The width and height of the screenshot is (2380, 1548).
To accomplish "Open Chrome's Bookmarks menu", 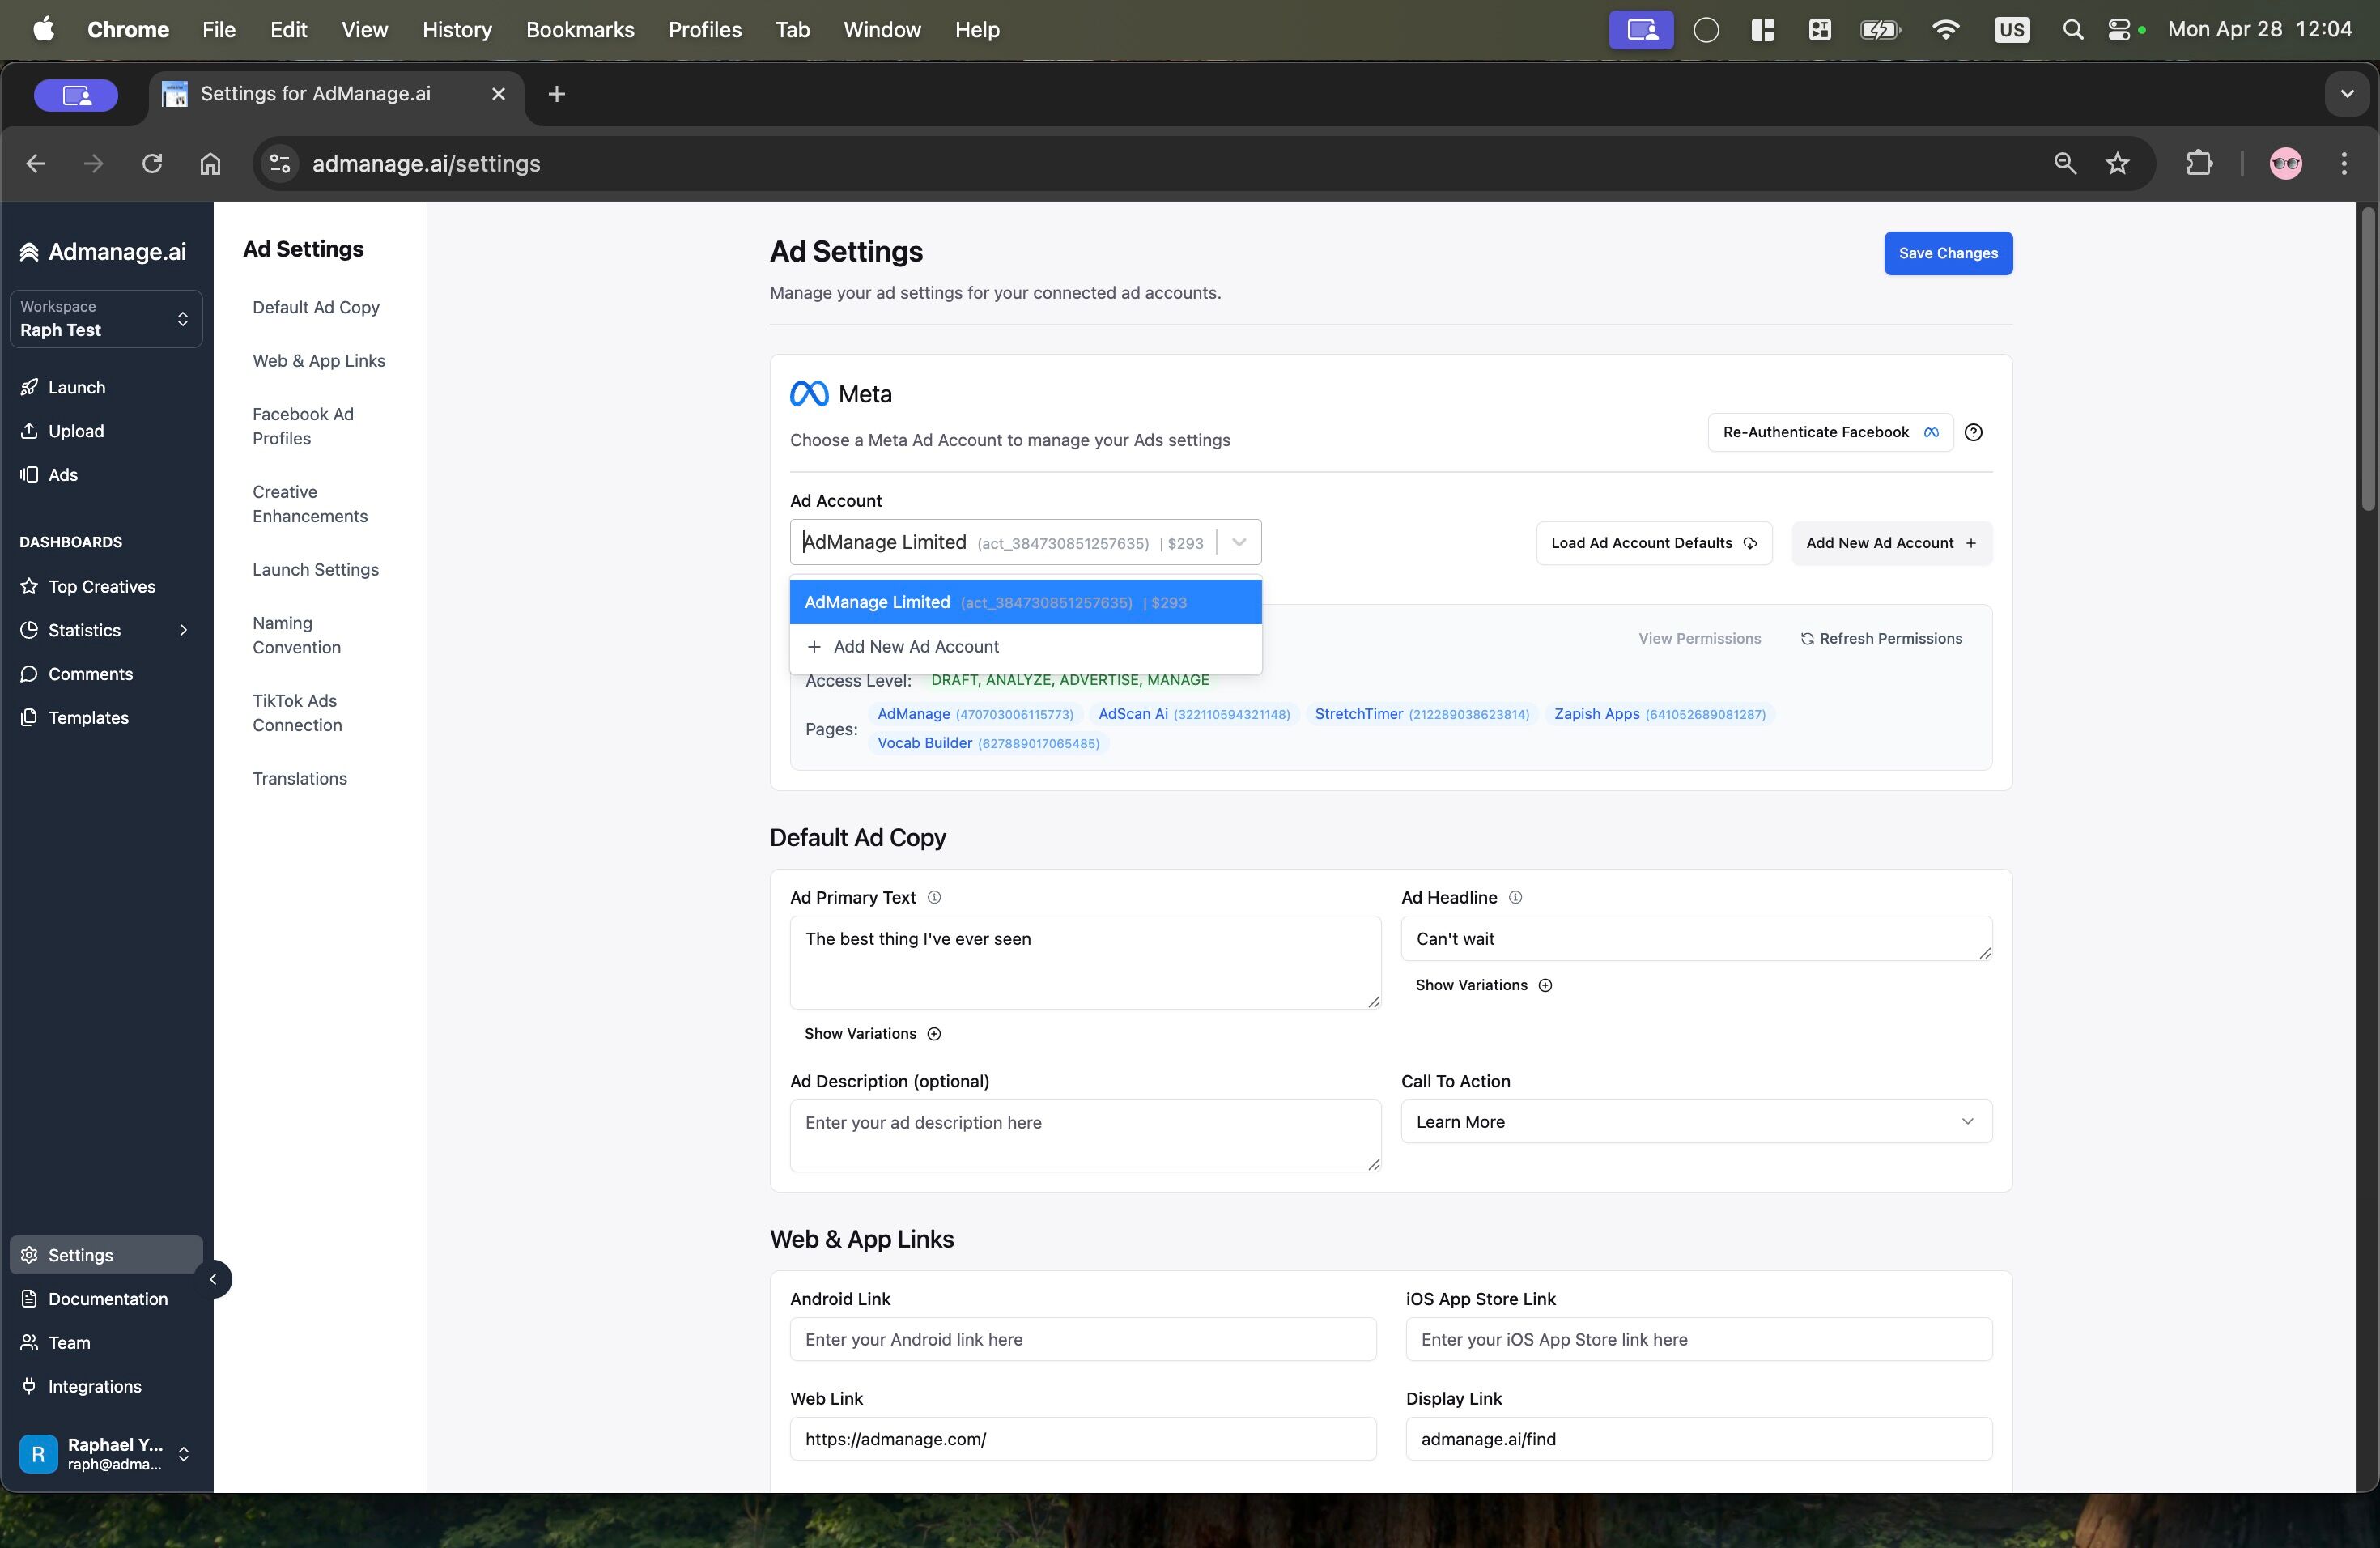I will click(580, 30).
